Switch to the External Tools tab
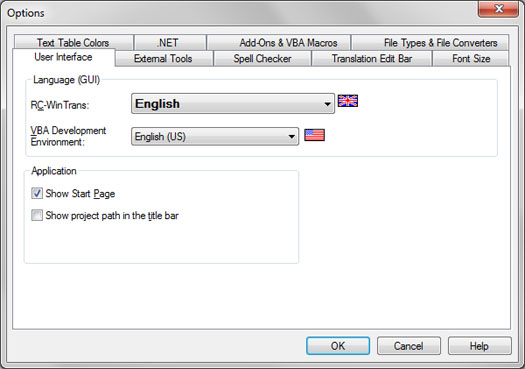The width and height of the screenshot is (525, 369). (x=164, y=59)
